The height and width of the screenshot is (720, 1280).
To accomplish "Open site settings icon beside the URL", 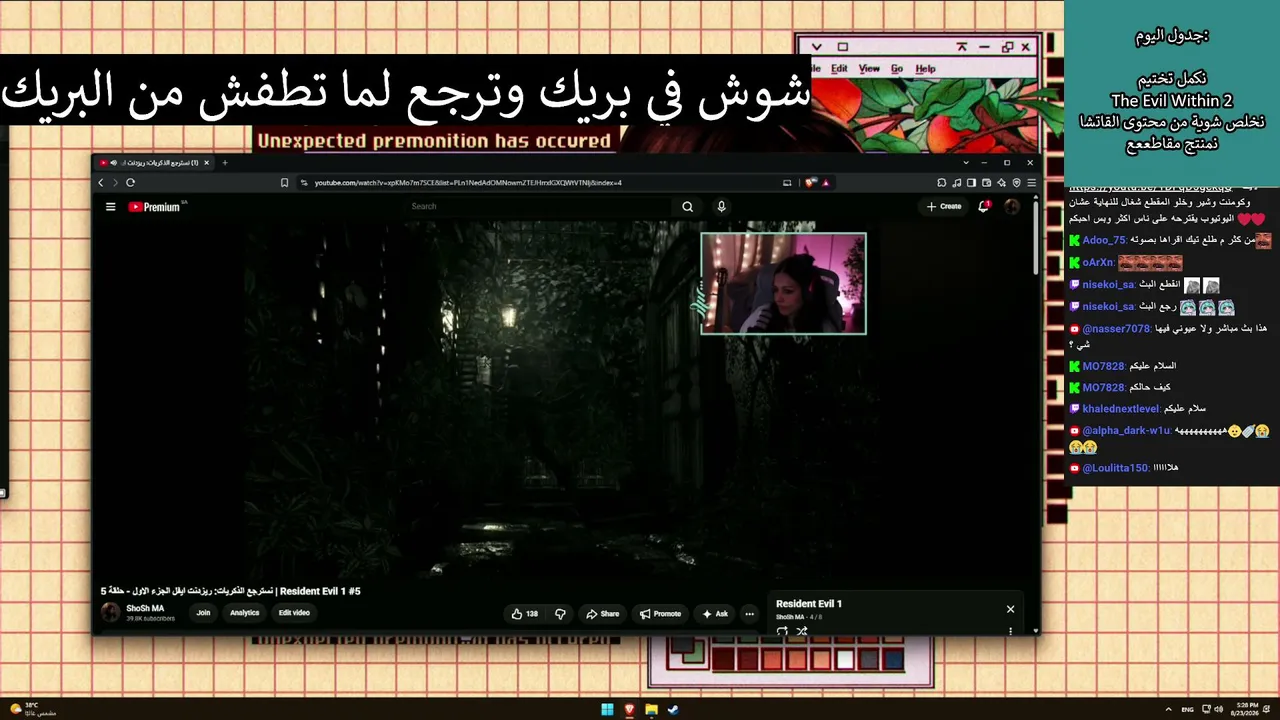I will coord(303,183).
